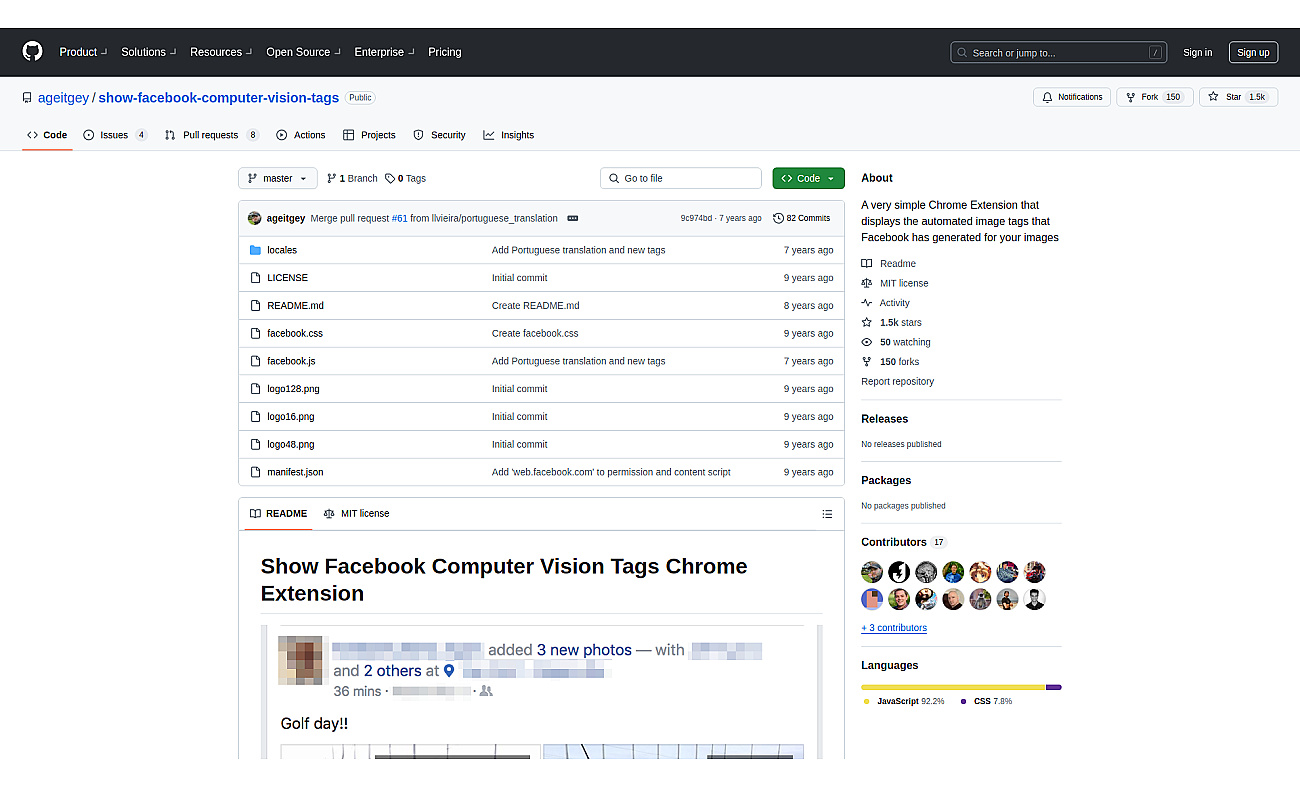Open the Product menu
The width and height of the screenshot is (1300, 788).
[x=83, y=52]
